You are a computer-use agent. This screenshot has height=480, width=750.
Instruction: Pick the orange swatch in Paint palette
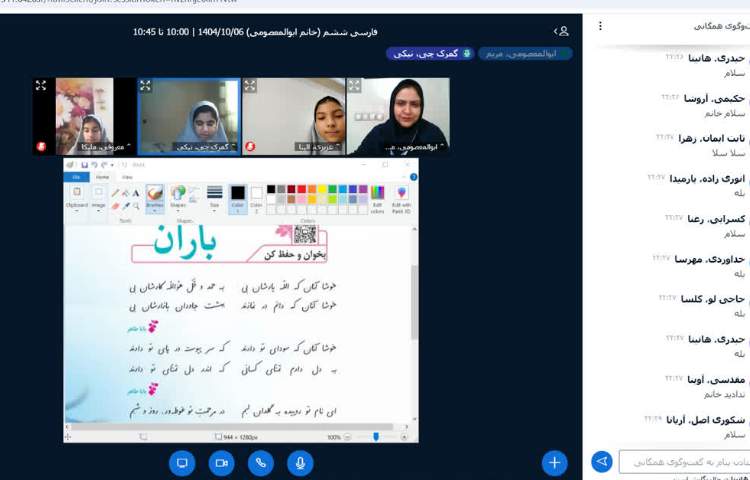[312, 189]
